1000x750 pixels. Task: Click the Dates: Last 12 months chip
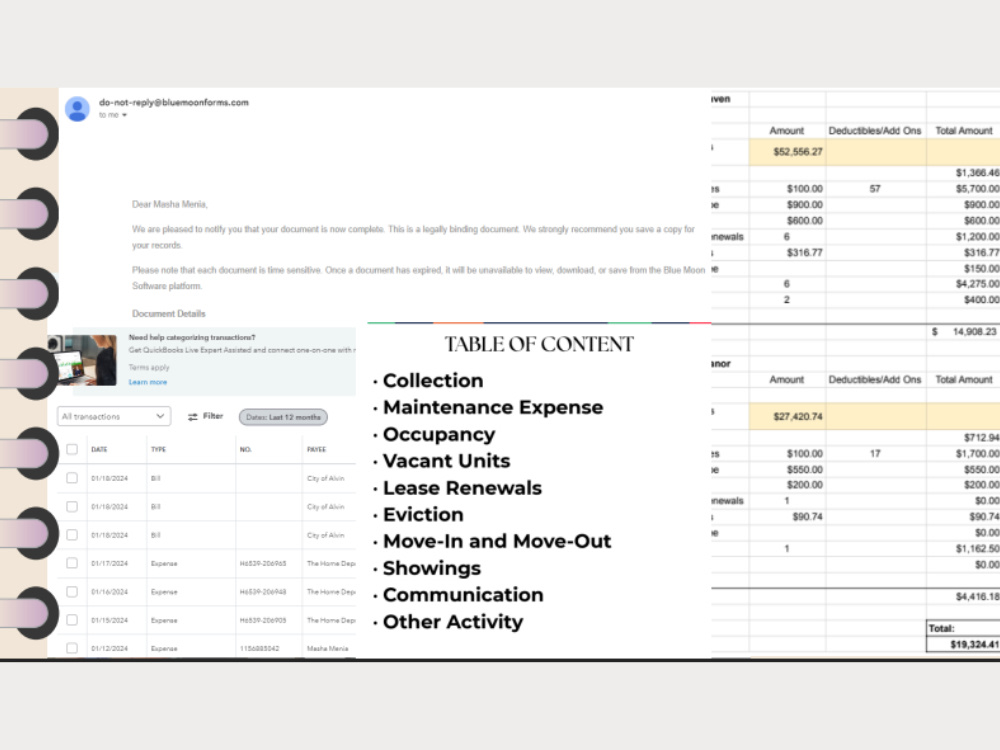(x=283, y=417)
